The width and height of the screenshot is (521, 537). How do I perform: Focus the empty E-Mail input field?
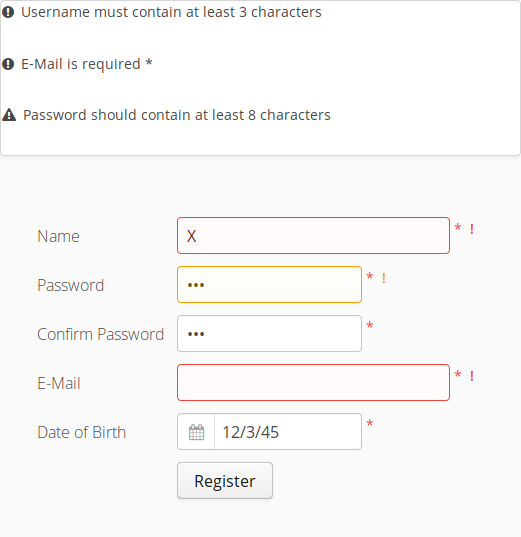coord(313,383)
